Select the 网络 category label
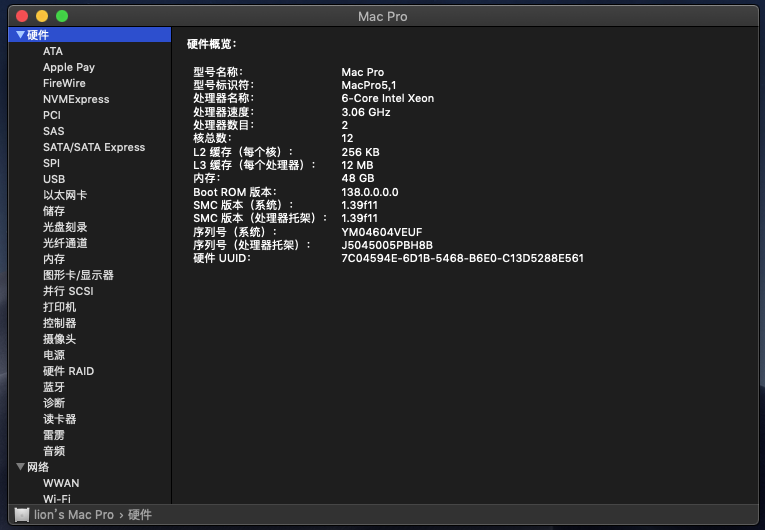The width and height of the screenshot is (765, 530). tap(38, 467)
